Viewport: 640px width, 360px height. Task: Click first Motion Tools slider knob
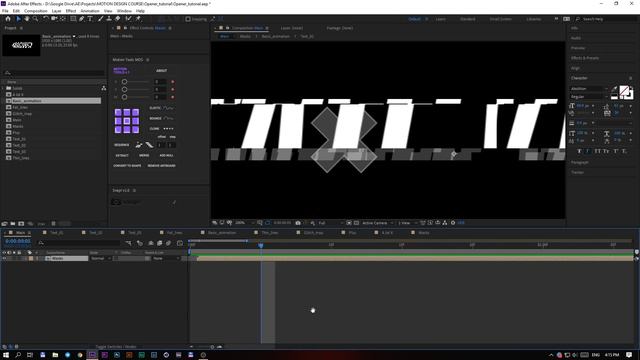point(124,82)
